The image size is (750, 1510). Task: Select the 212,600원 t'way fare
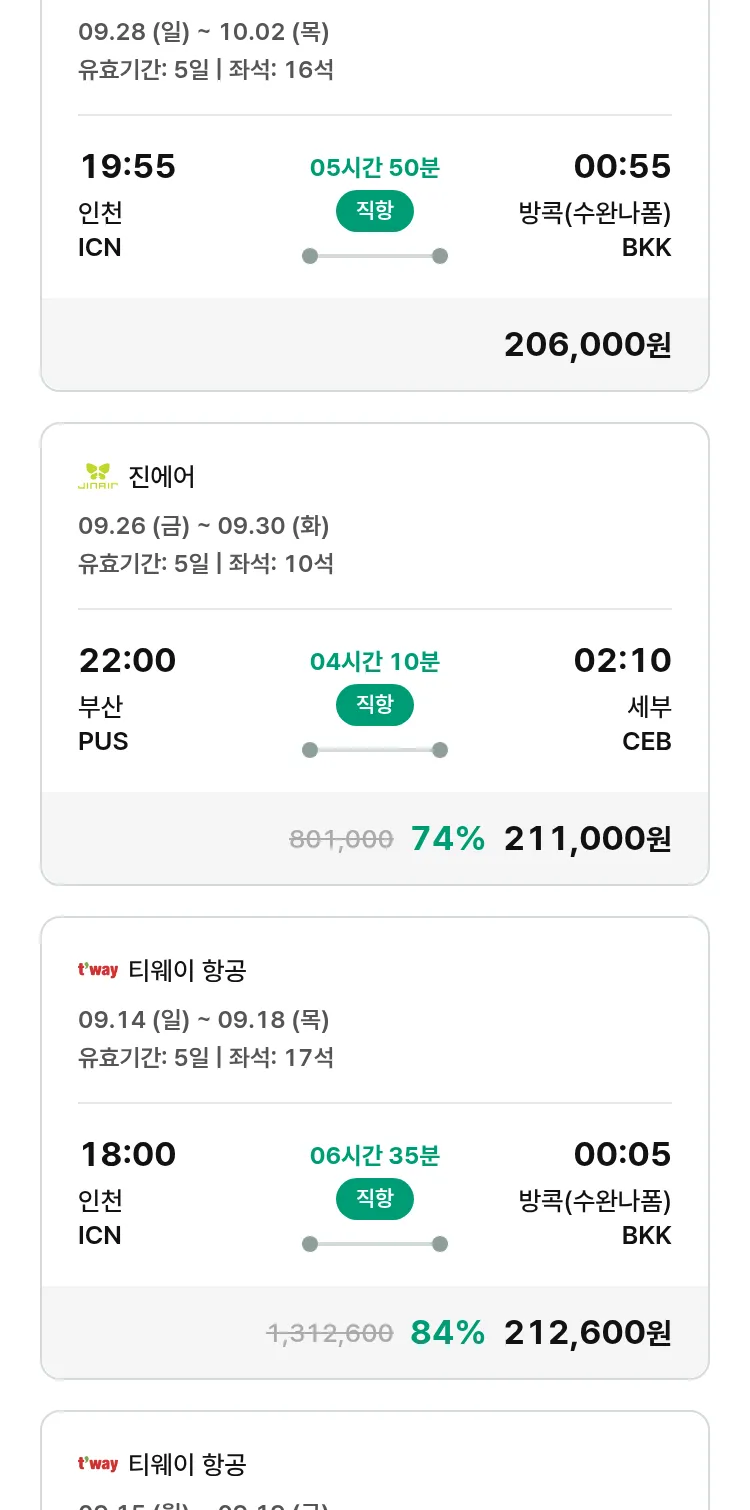[587, 1333]
